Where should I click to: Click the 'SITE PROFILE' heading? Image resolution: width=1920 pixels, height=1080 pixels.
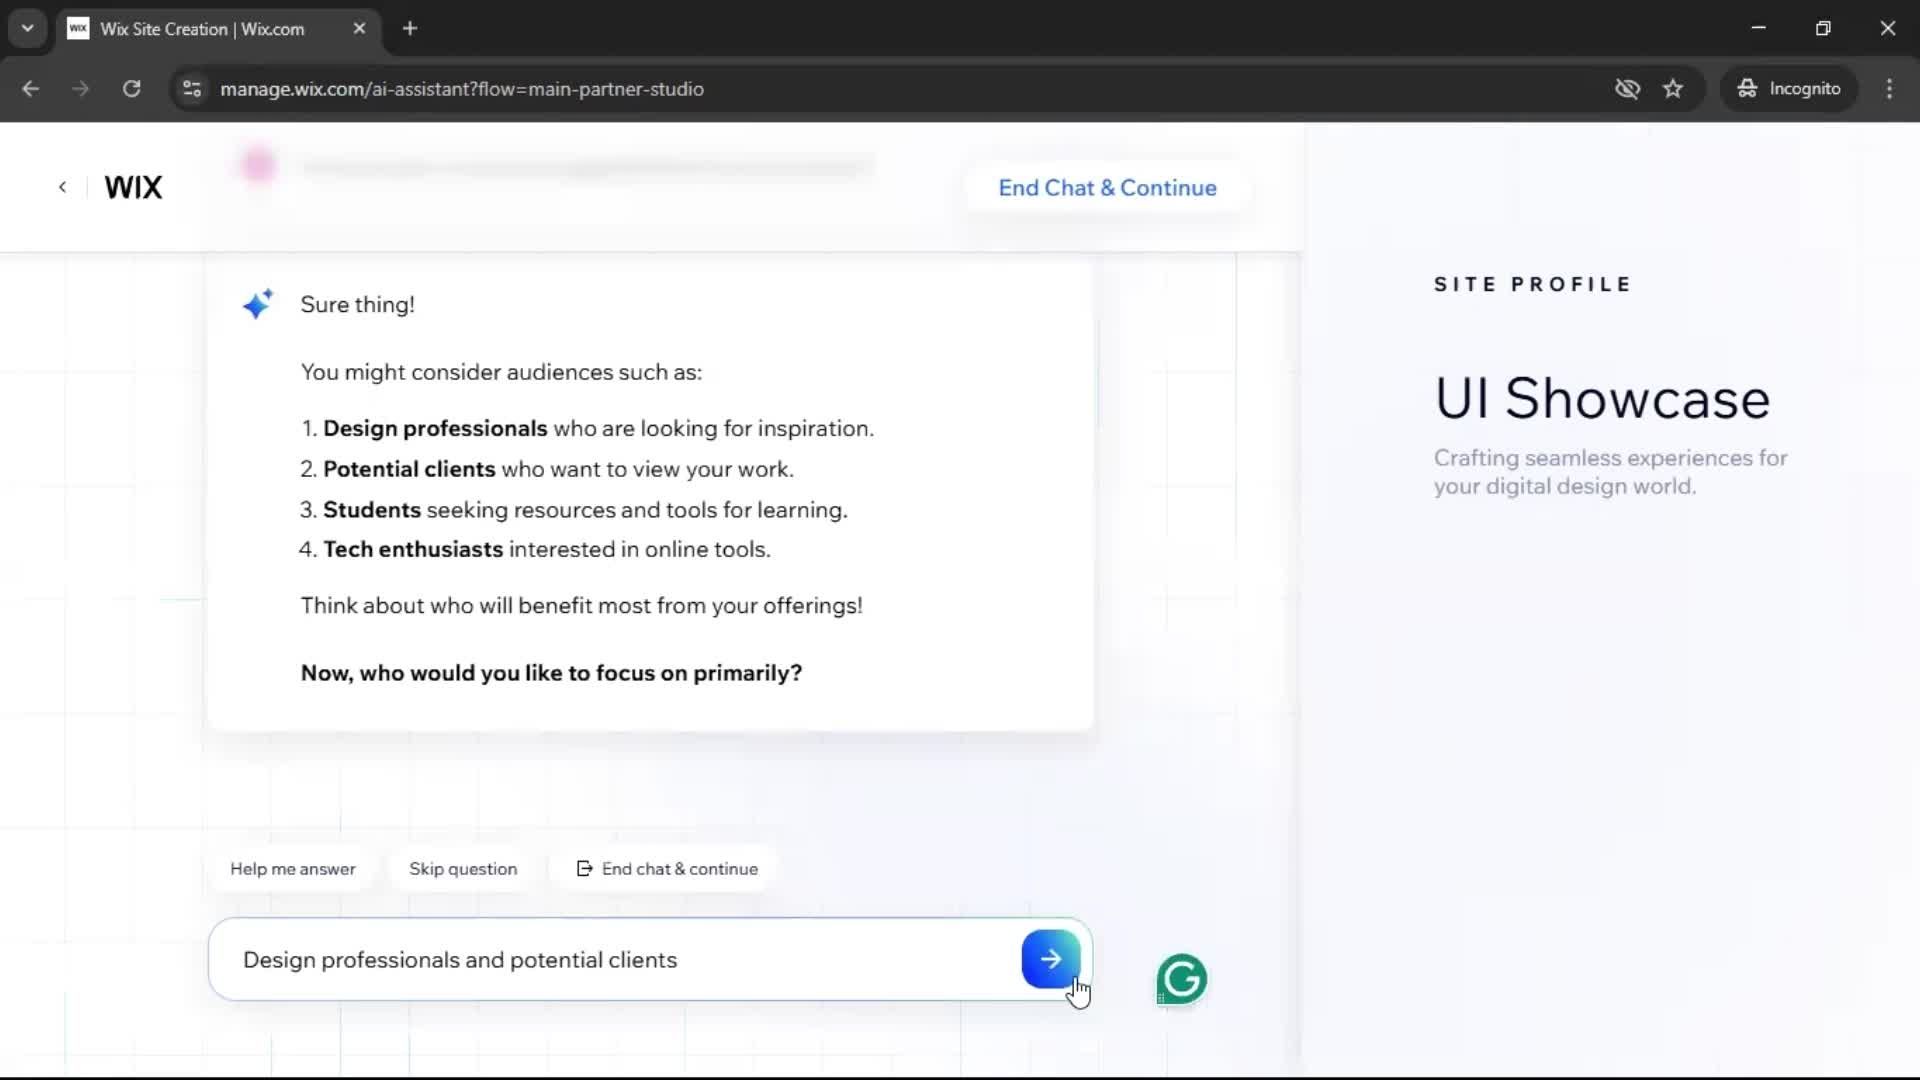point(1532,284)
